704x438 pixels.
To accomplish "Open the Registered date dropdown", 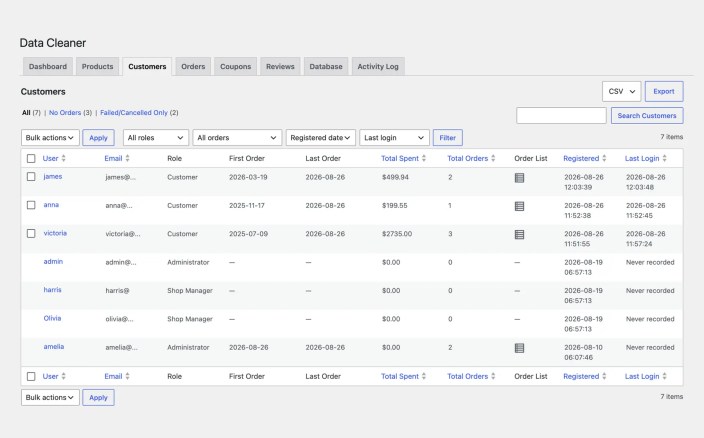I will pyautogui.click(x=321, y=138).
